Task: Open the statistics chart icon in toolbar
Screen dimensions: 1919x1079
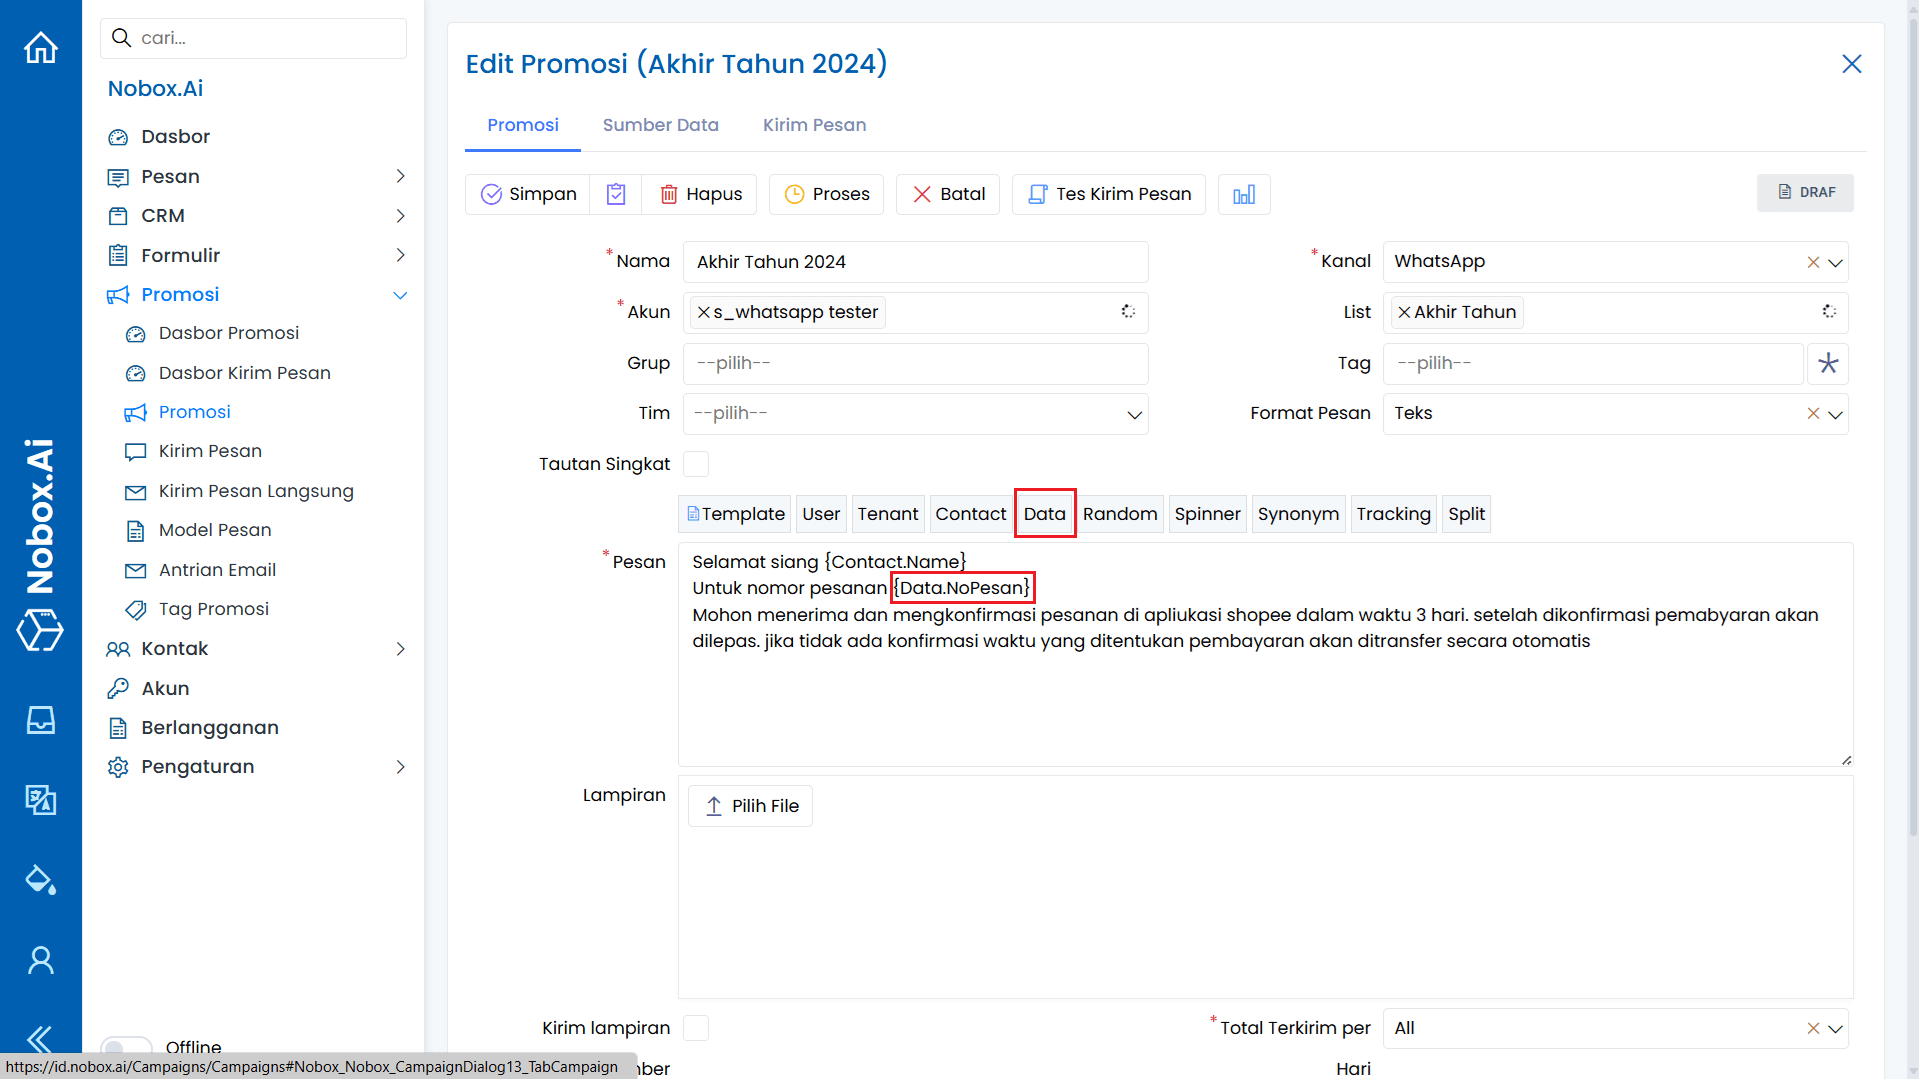Action: [x=1243, y=194]
